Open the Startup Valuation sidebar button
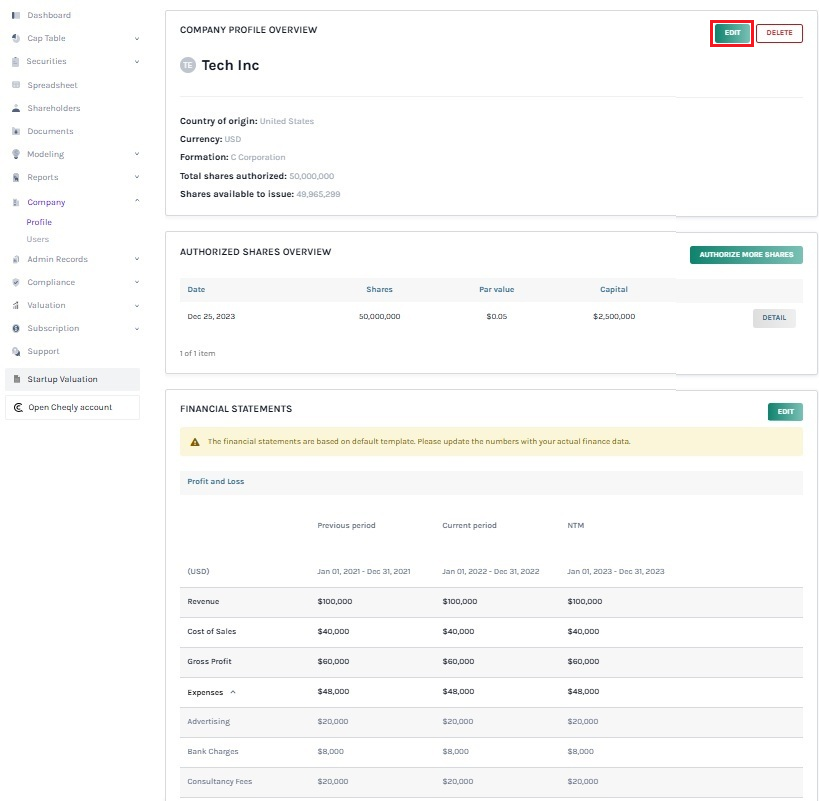The image size is (819, 801). (72, 379)
